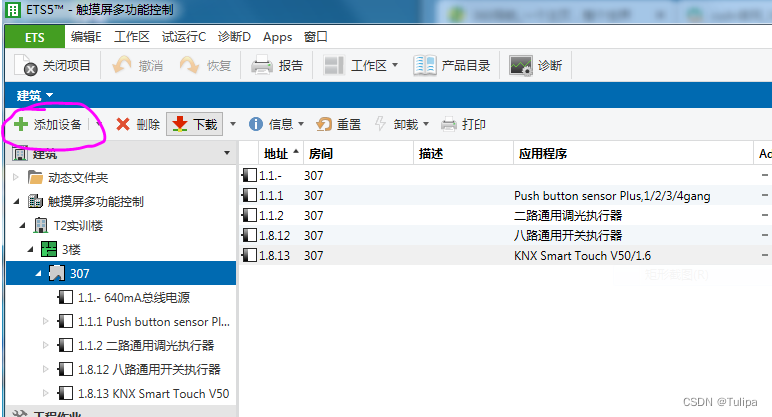Collapse the 3楼 tree node
The image size is (772, 417).
click(31, 249)
